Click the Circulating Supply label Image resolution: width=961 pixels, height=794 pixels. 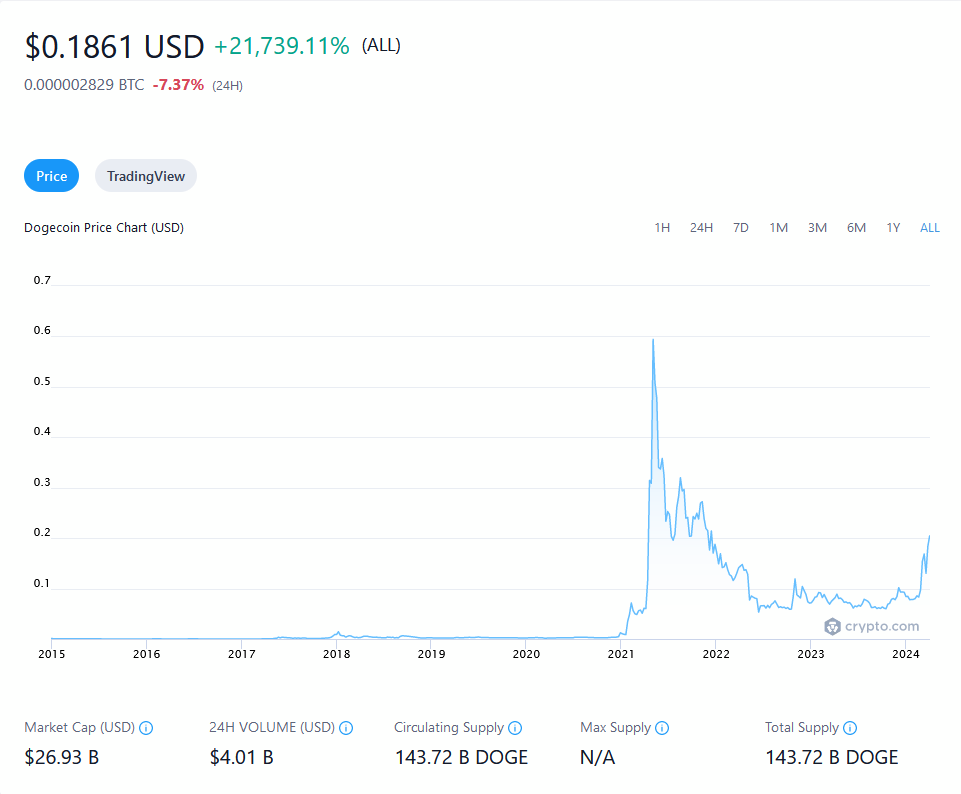[449, 727]
